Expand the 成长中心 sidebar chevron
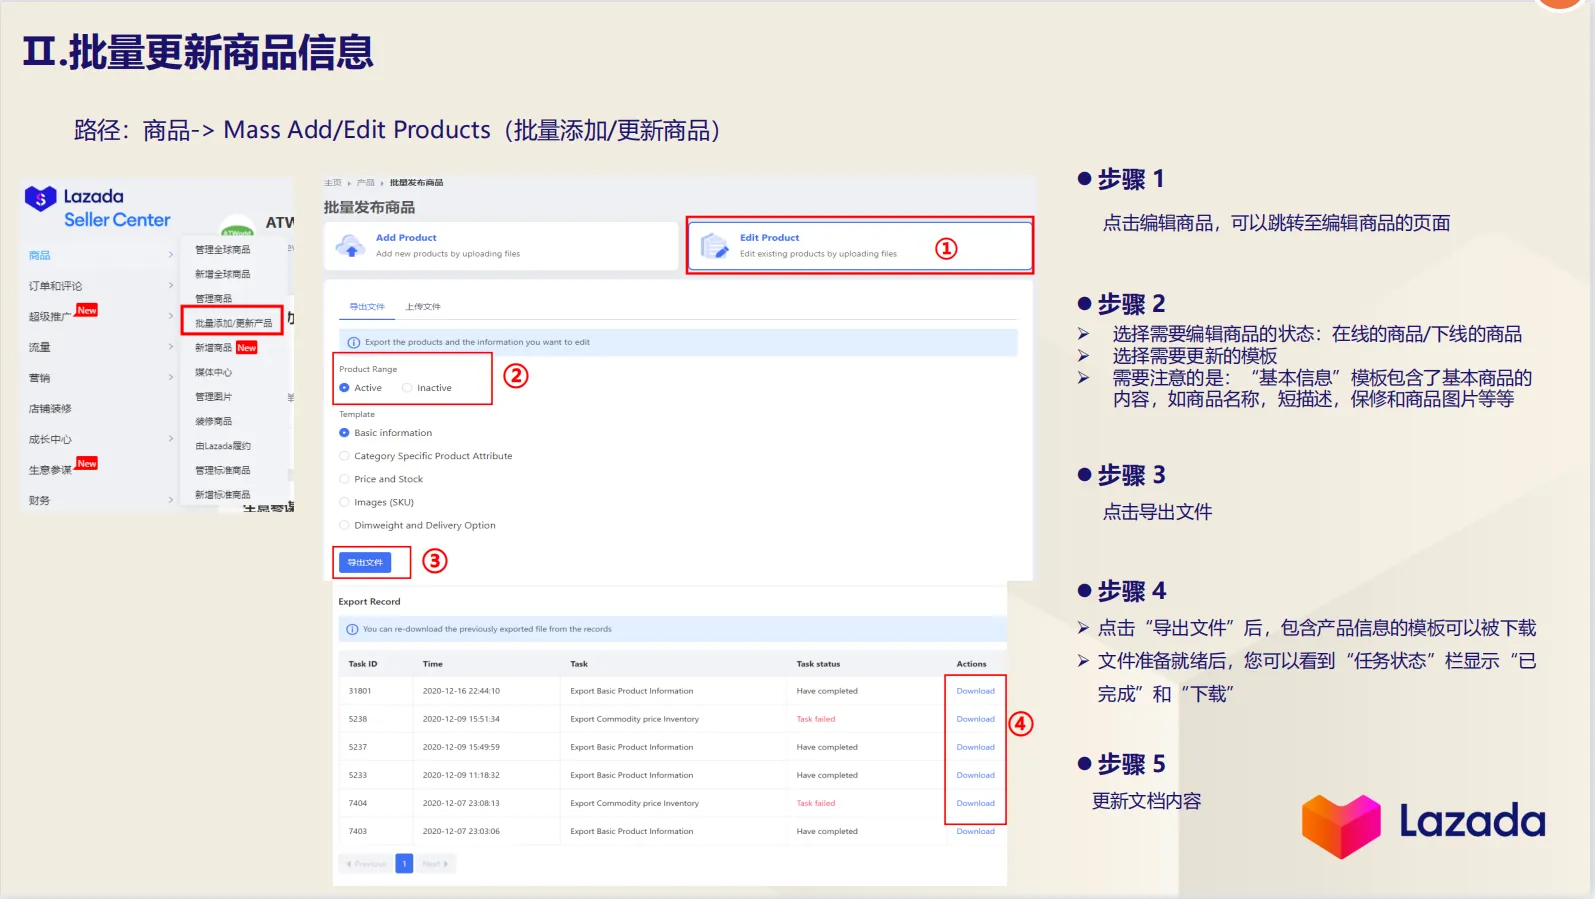Screen dimensions: 1595x899 (171, 439)
